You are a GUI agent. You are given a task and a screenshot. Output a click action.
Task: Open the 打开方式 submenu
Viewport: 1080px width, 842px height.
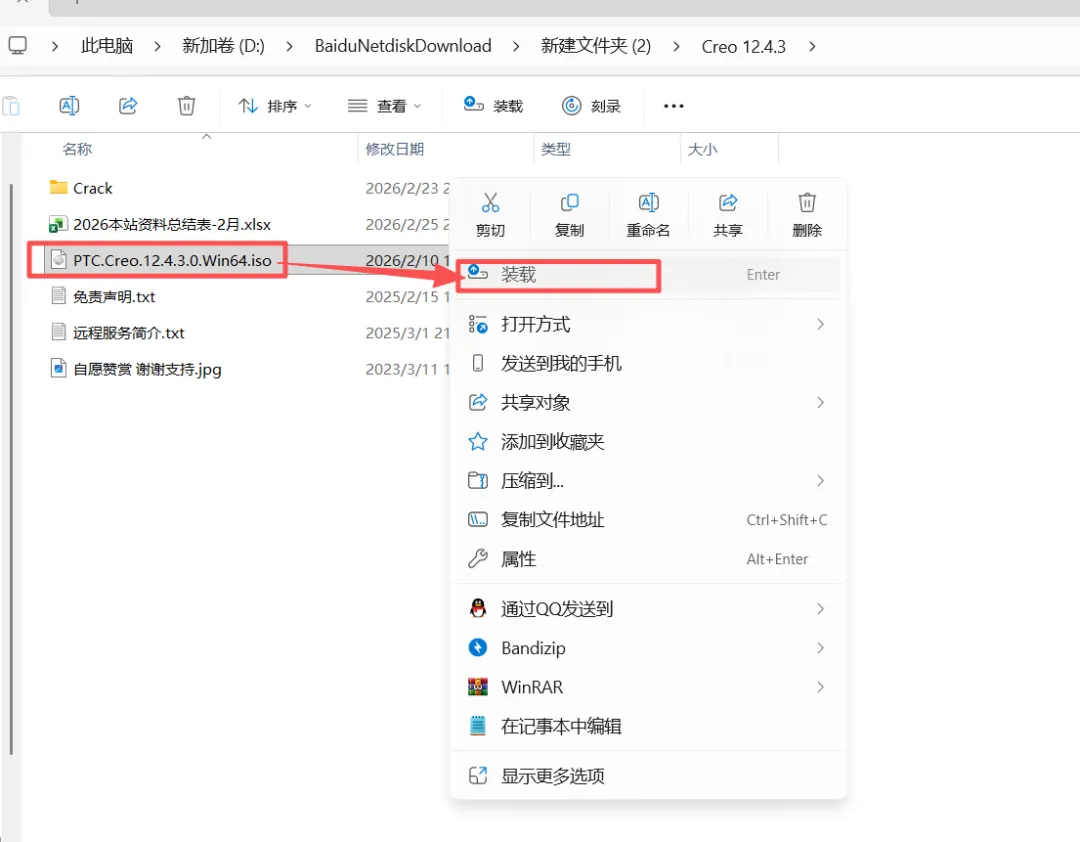[647, 324]
